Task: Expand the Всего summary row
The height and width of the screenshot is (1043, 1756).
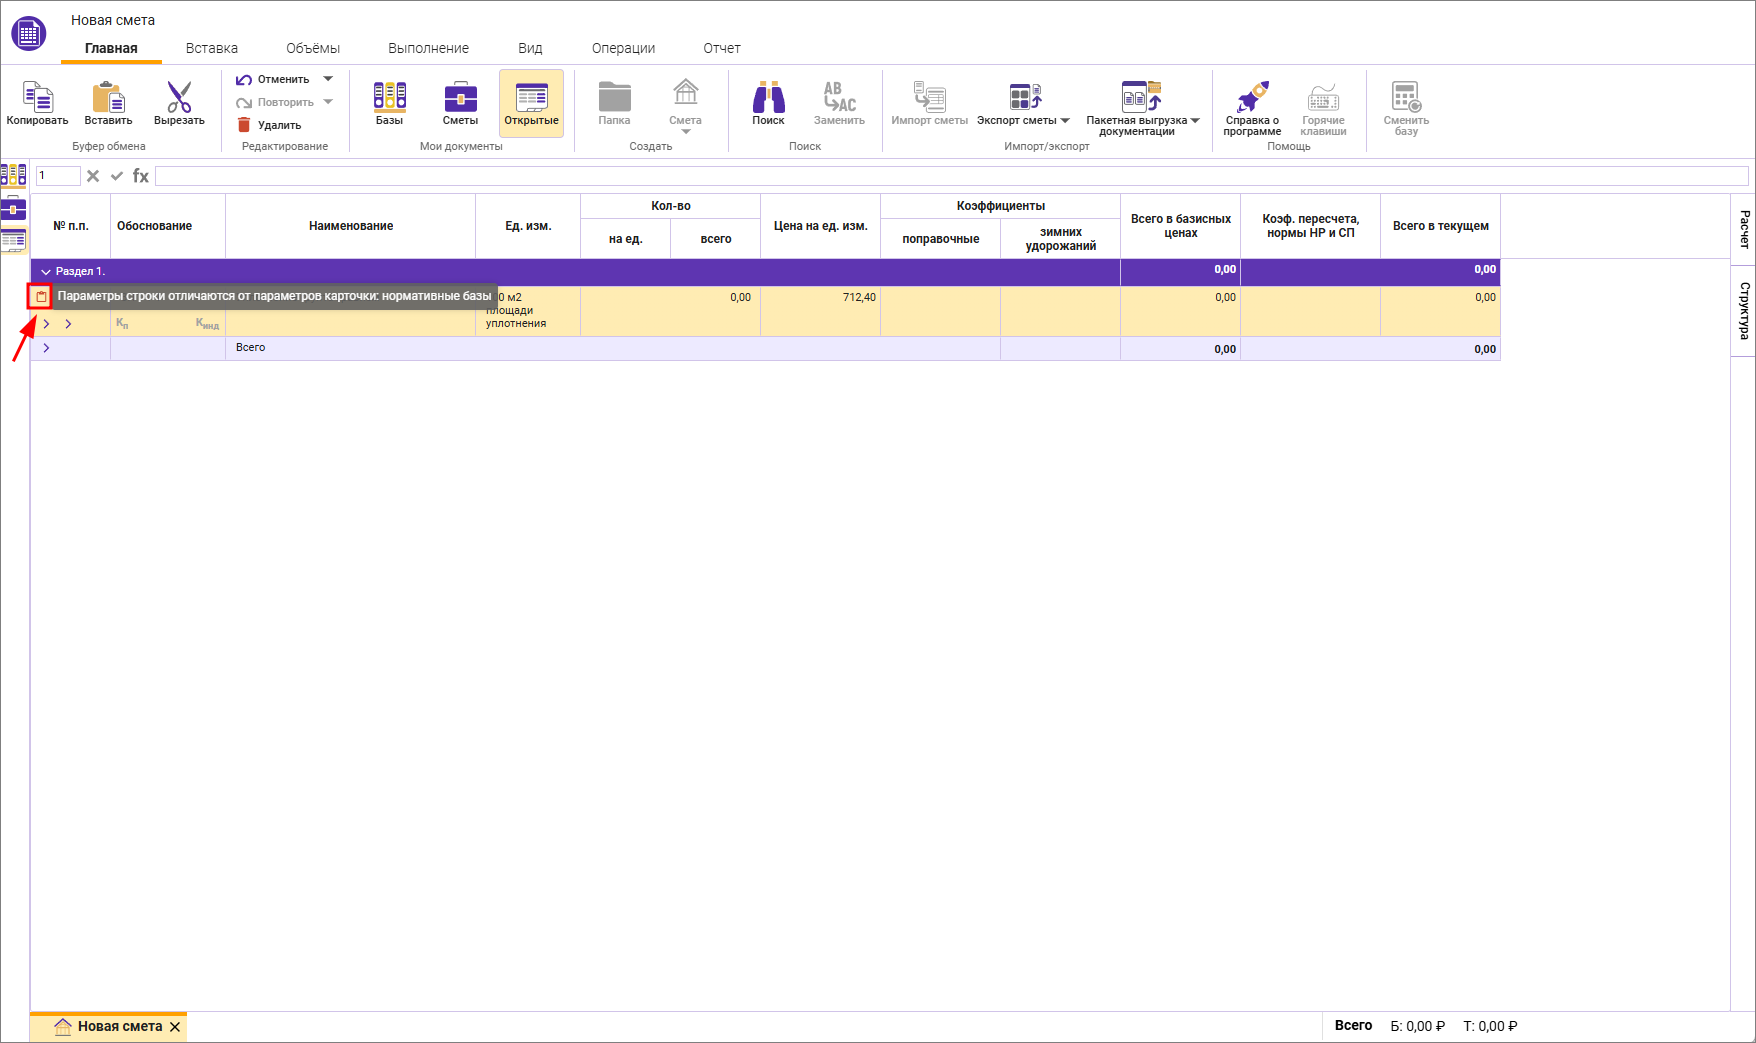Action: tap(46, 348)
